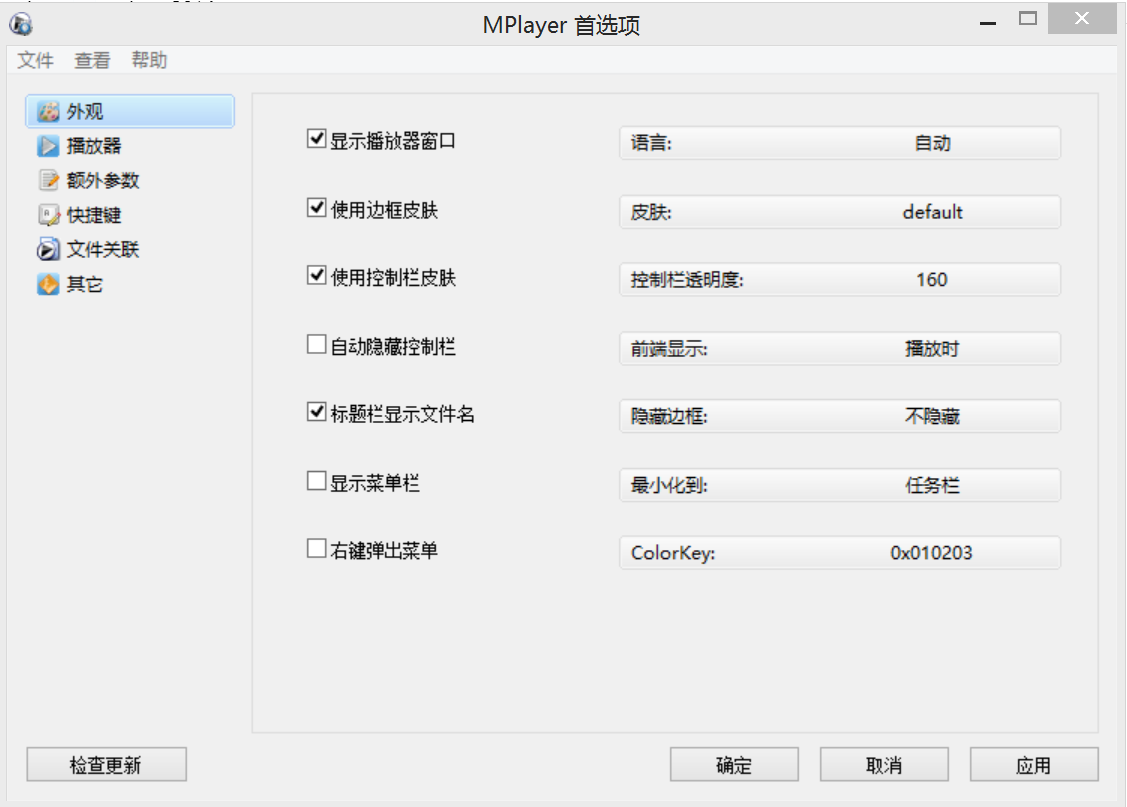Open the 前端显示 selector showing 播放时
Viewport: 1127px width, 807px height.
point(840,349)
